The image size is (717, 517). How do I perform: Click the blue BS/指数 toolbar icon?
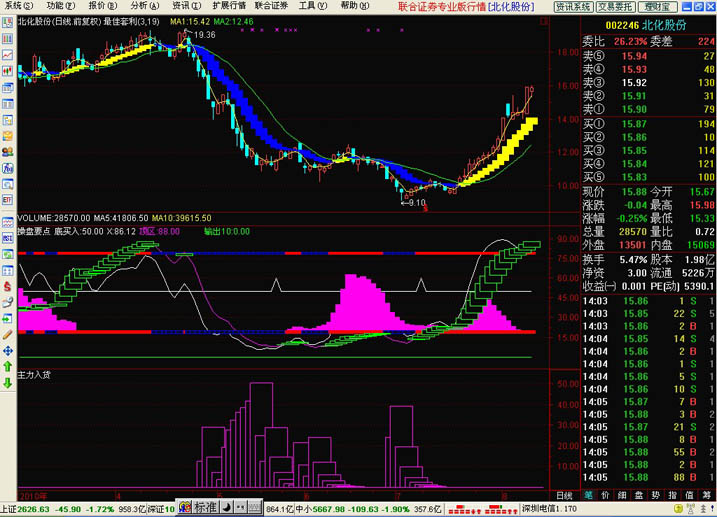pyautogui.click(x=8, y=239)
